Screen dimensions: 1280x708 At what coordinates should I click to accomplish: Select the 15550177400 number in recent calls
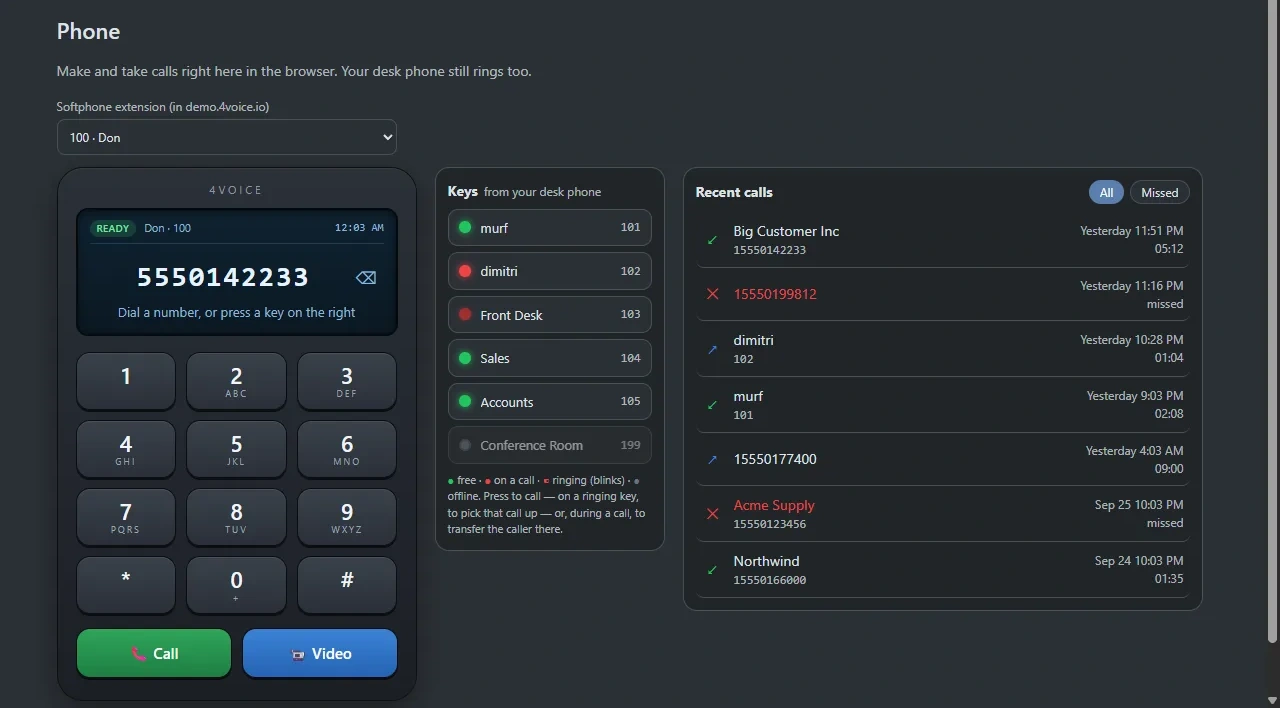click(775, 459)
